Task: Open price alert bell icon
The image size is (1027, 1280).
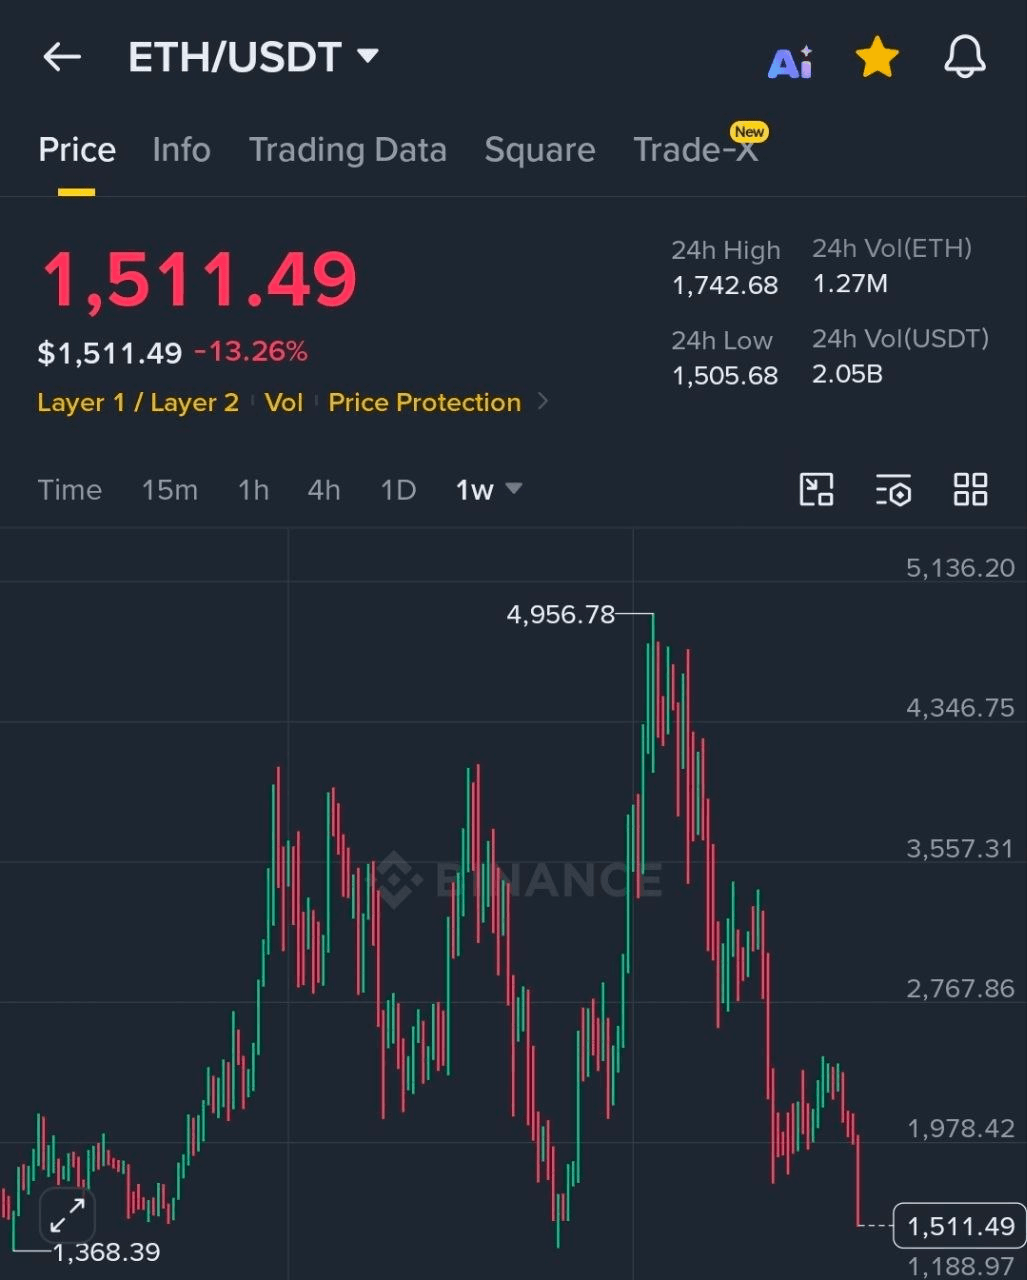Action: click(964, 58)
